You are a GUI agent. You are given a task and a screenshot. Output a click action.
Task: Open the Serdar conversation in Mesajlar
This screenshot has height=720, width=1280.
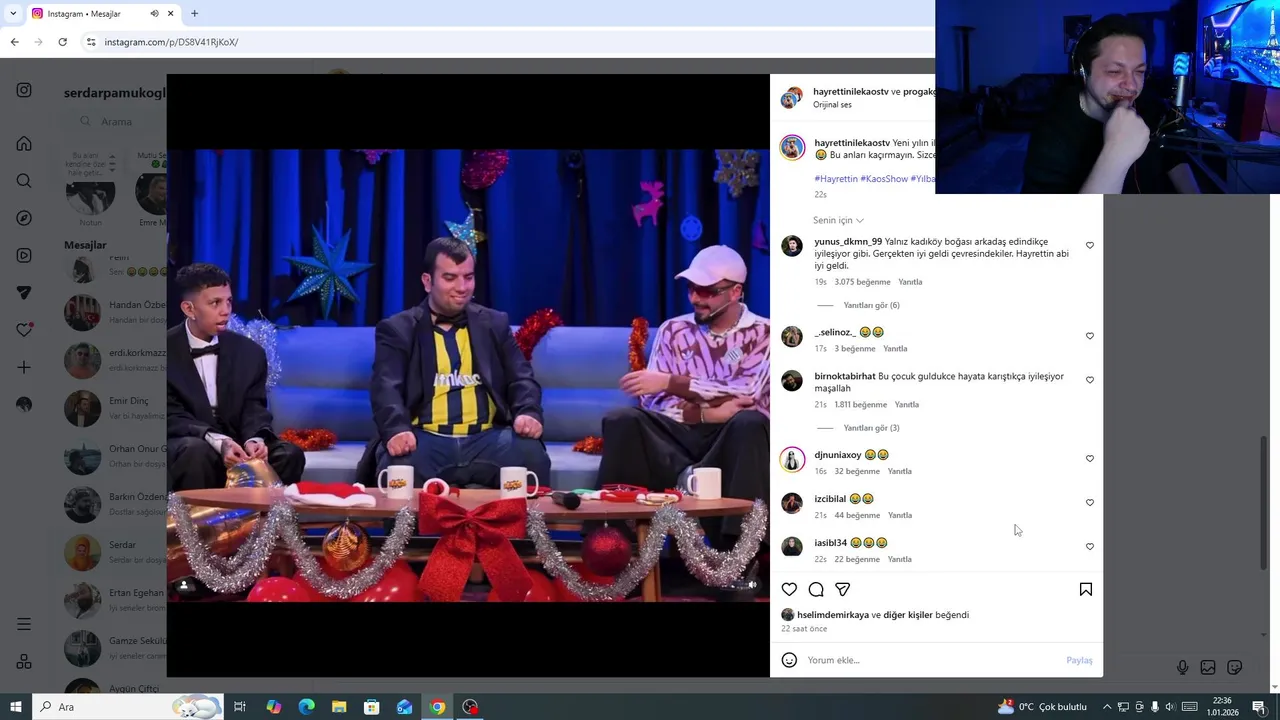pos(115,552)
